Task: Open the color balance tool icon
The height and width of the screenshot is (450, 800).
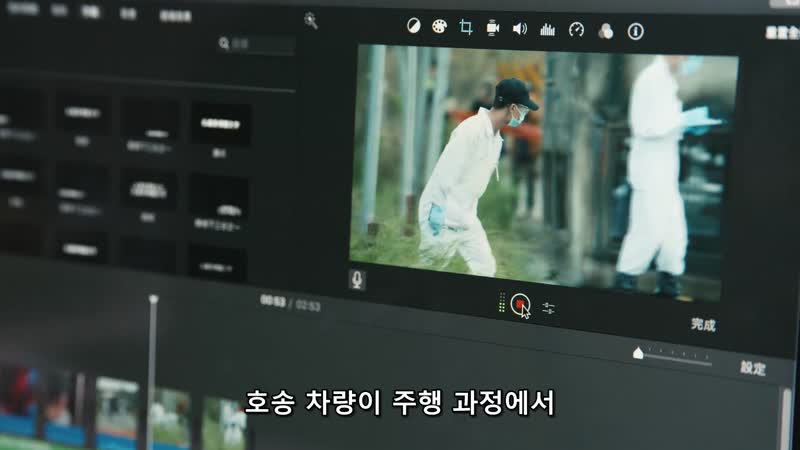Action: pos(414,26)
